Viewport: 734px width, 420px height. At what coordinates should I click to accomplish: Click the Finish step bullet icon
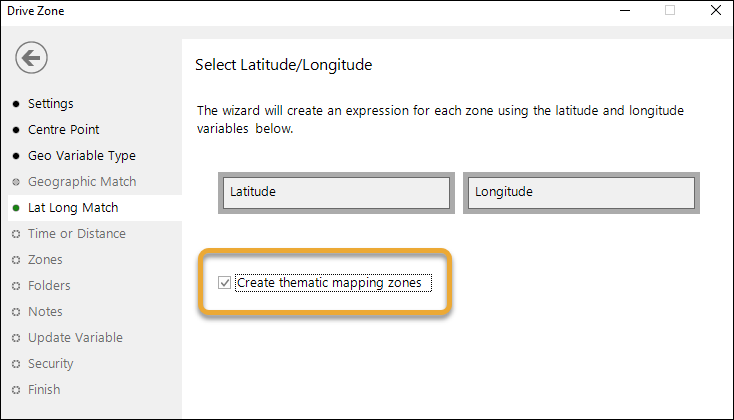[16, 390]
